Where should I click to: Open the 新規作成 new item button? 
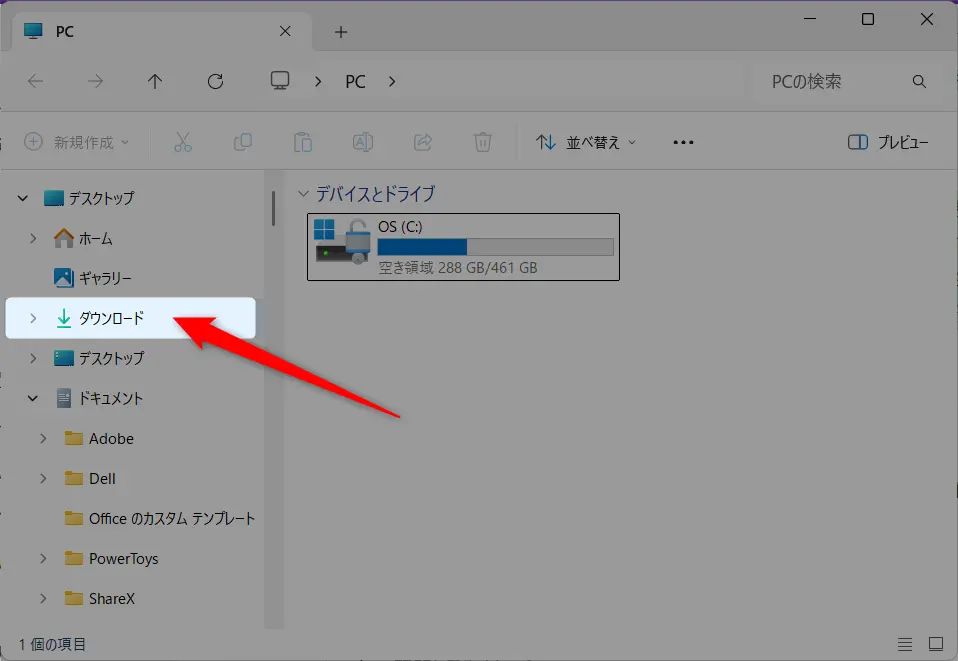(77, 142)
